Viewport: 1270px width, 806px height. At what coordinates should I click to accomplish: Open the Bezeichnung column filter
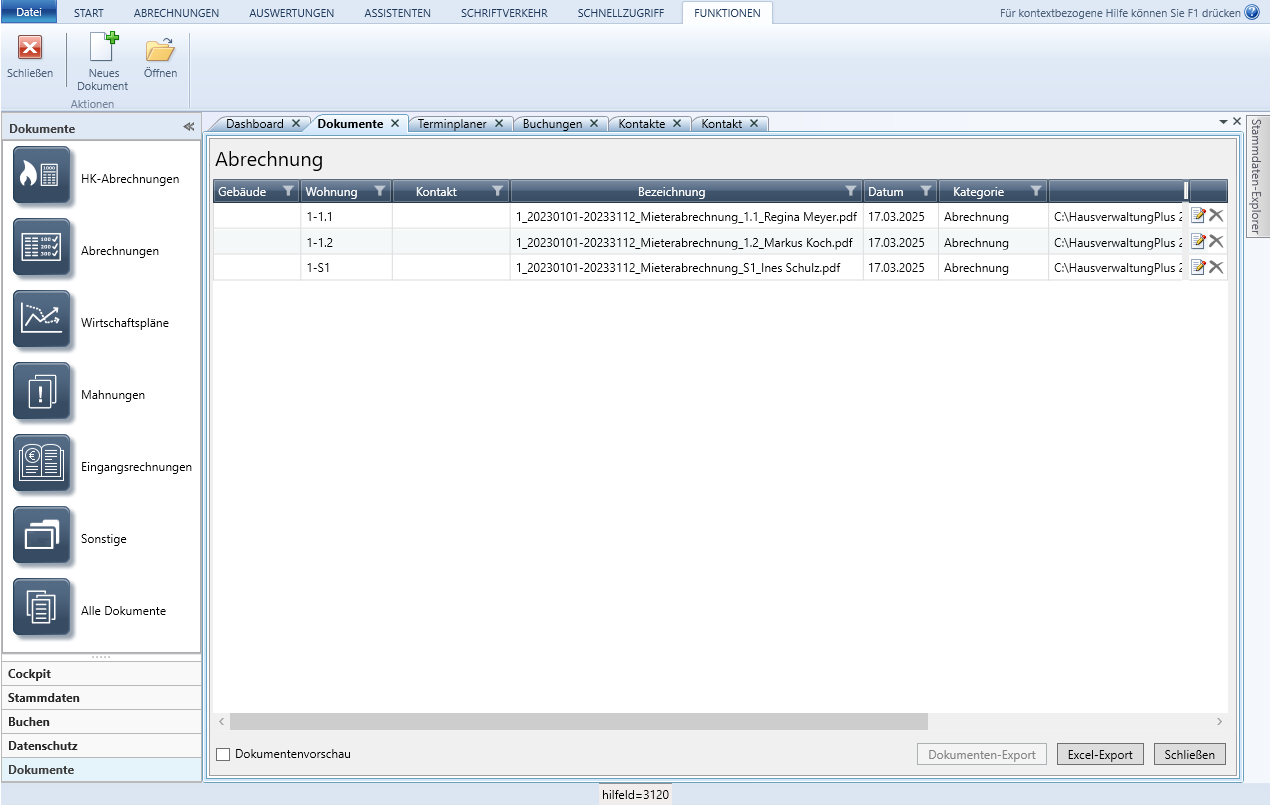tap(850, 191)
